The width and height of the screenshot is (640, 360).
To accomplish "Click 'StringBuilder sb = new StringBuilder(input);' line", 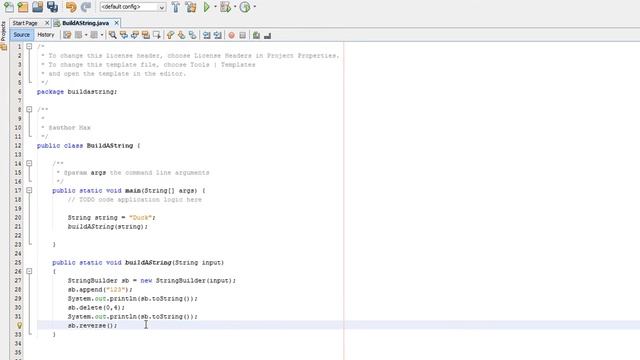I will pyautogui.click(x=152, y=280).
